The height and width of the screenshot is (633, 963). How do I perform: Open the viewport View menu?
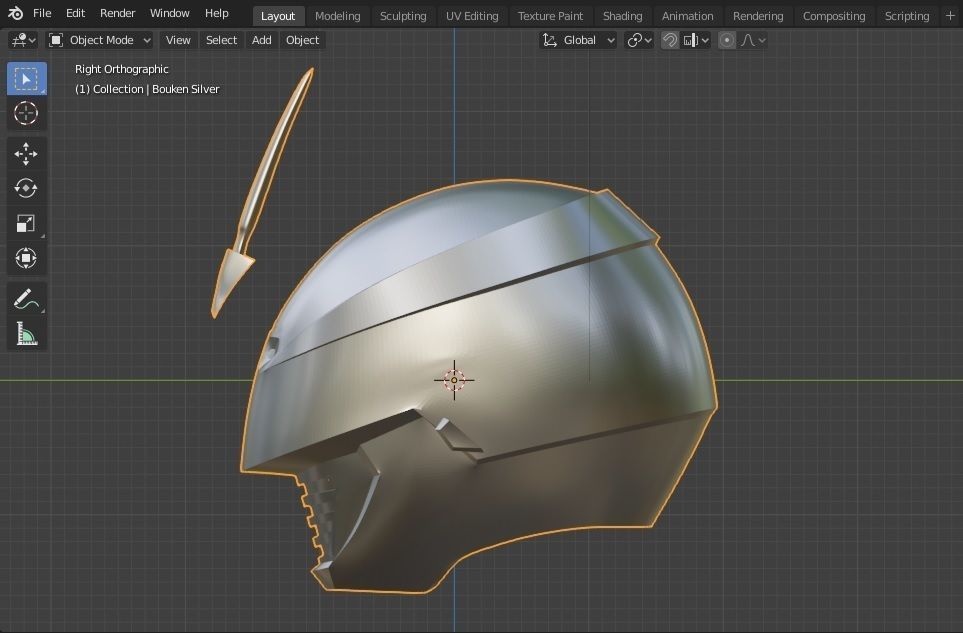[178, 41]
